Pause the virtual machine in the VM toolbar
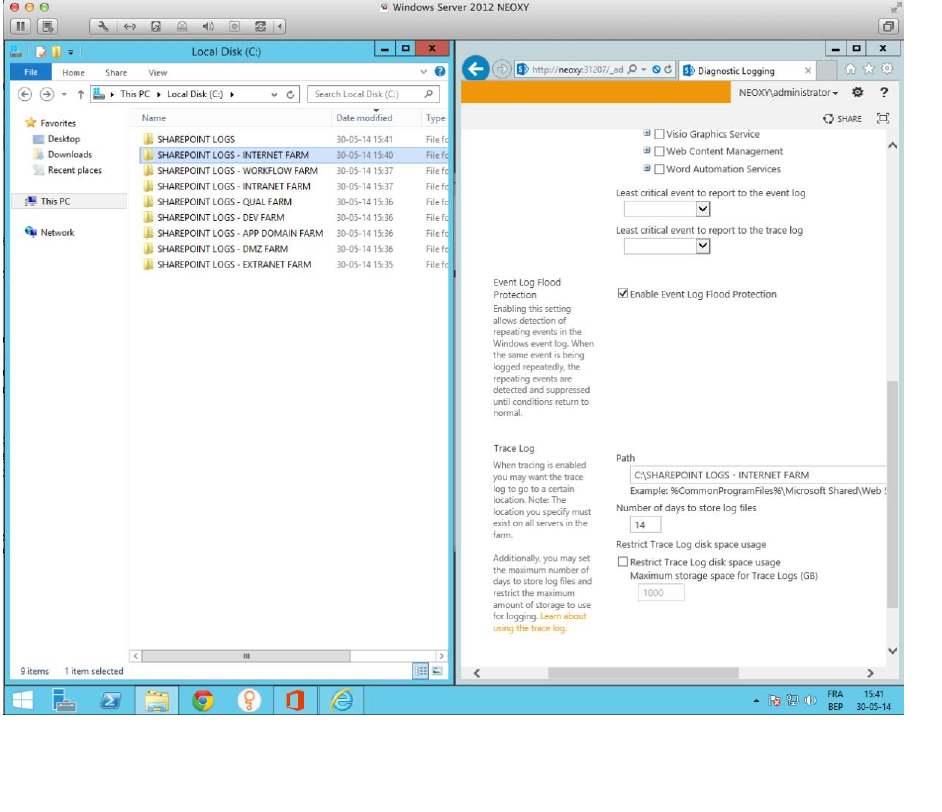Screen dimensions: 942x812 pos(20,26)
